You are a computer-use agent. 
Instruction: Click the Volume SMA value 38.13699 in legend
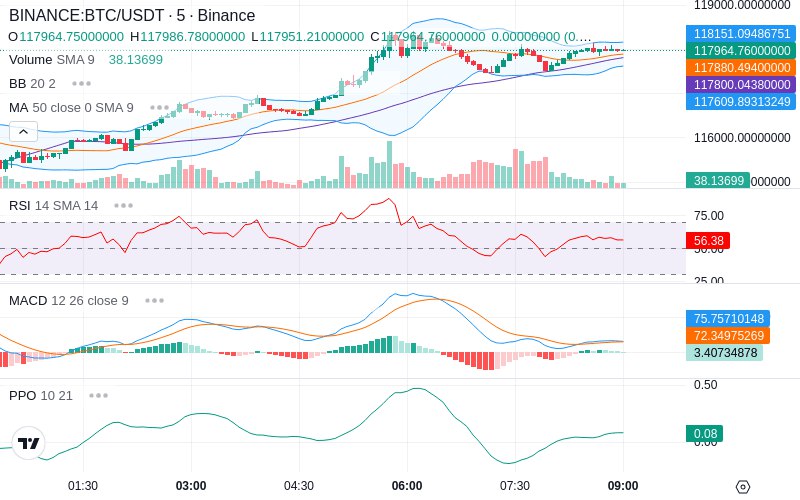[136, 60]
